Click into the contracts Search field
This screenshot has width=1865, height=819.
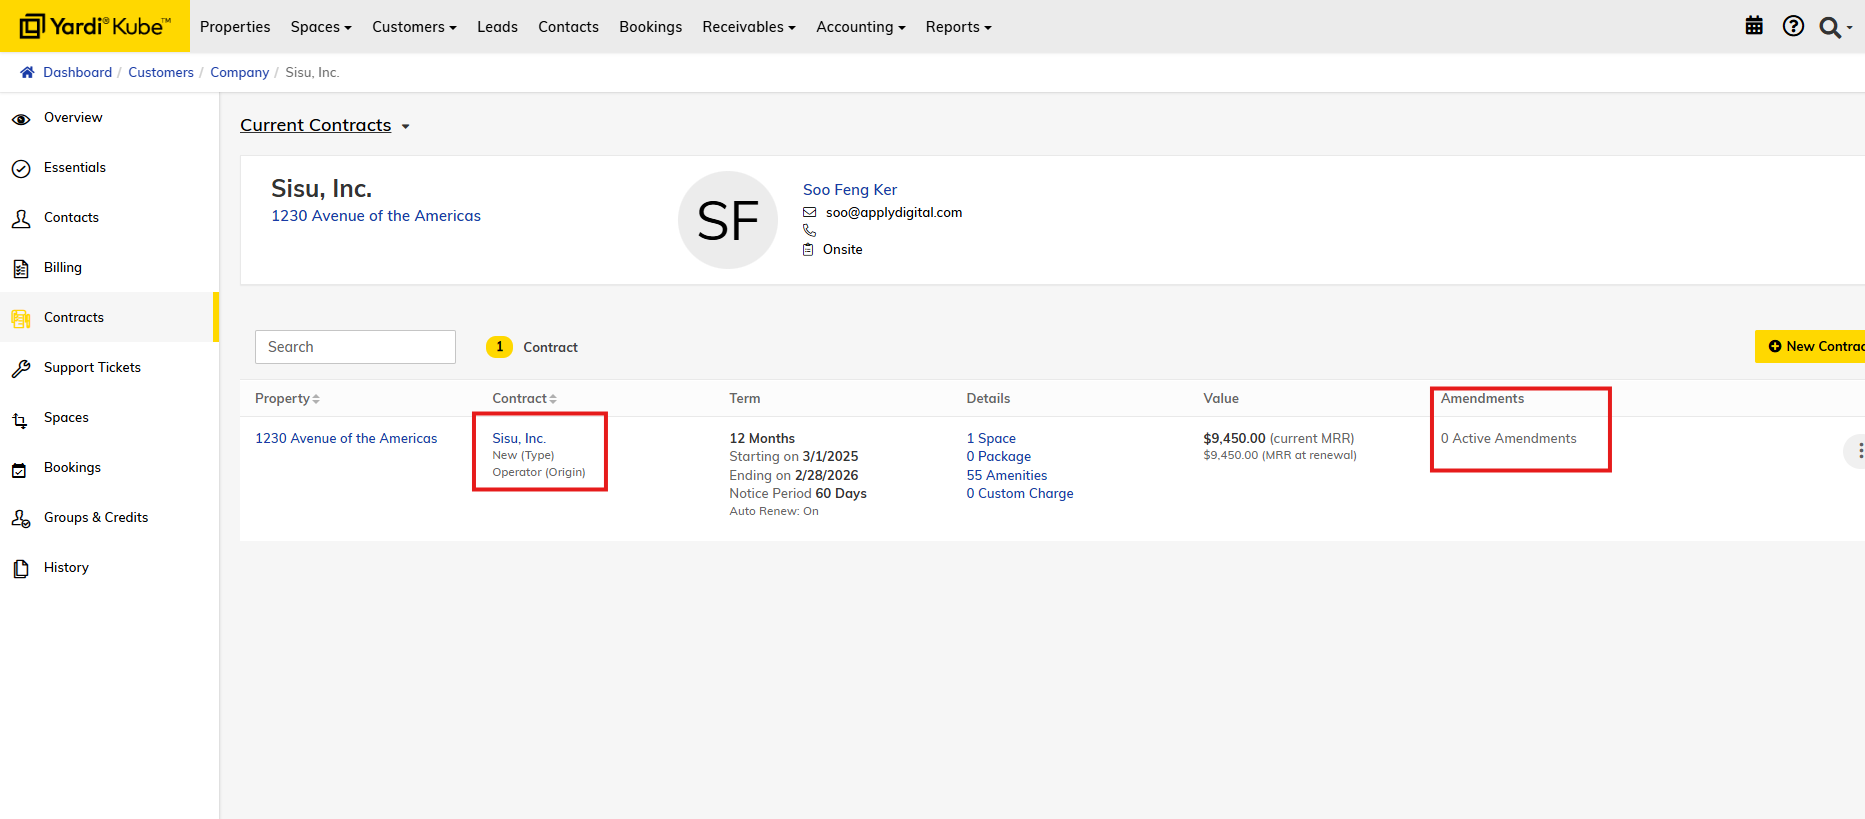355,347
